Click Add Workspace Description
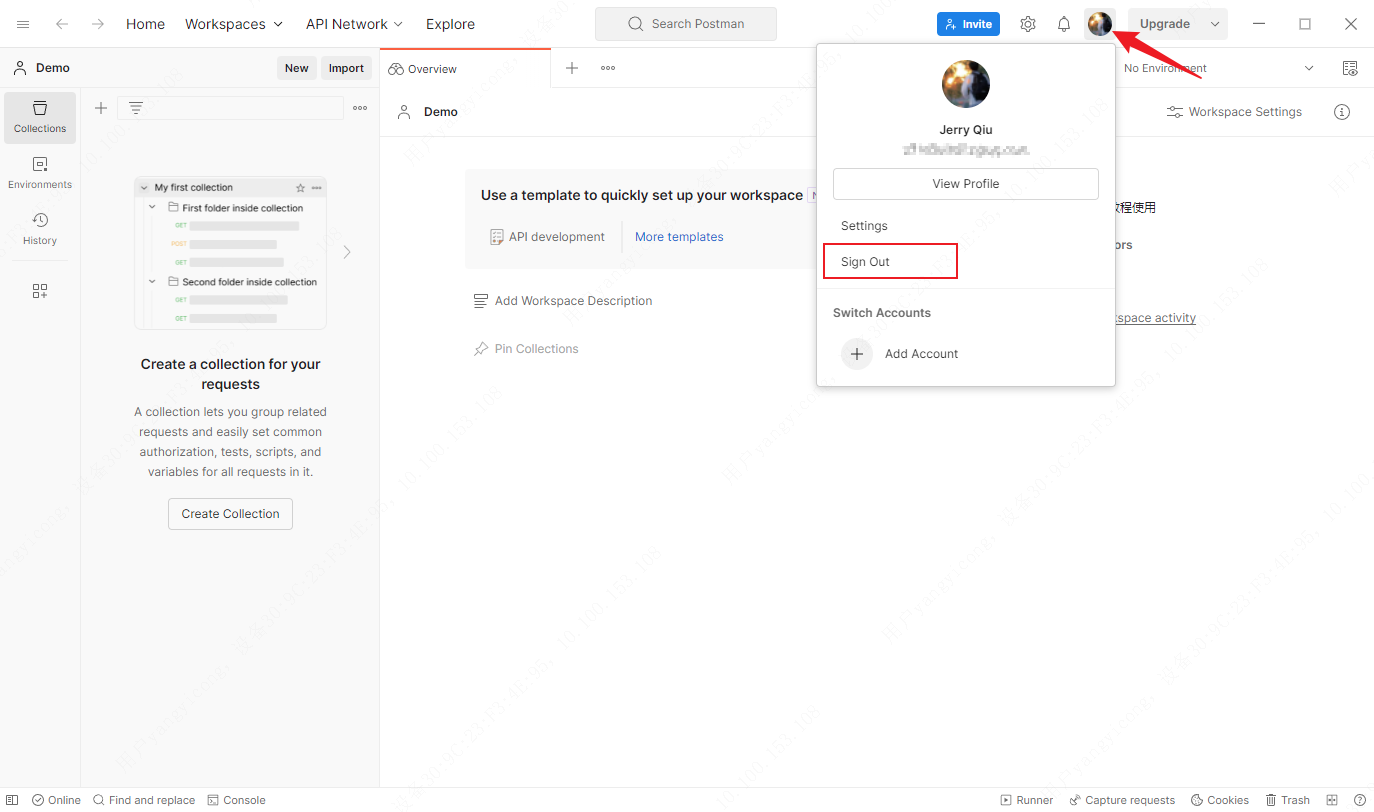 pyautogui.click(x=563, y=301)
